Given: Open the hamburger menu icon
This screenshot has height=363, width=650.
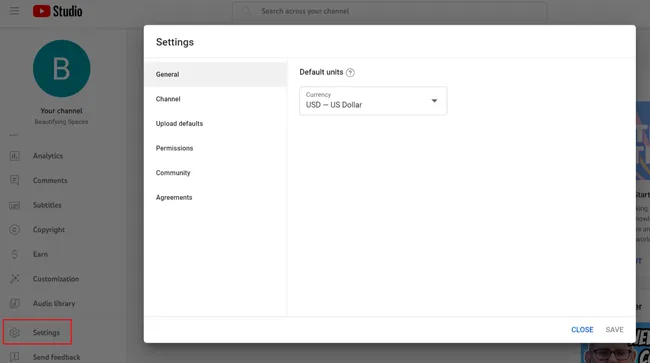Looking at the screenshot, I should pyautogui.click(x=15, y=11).
